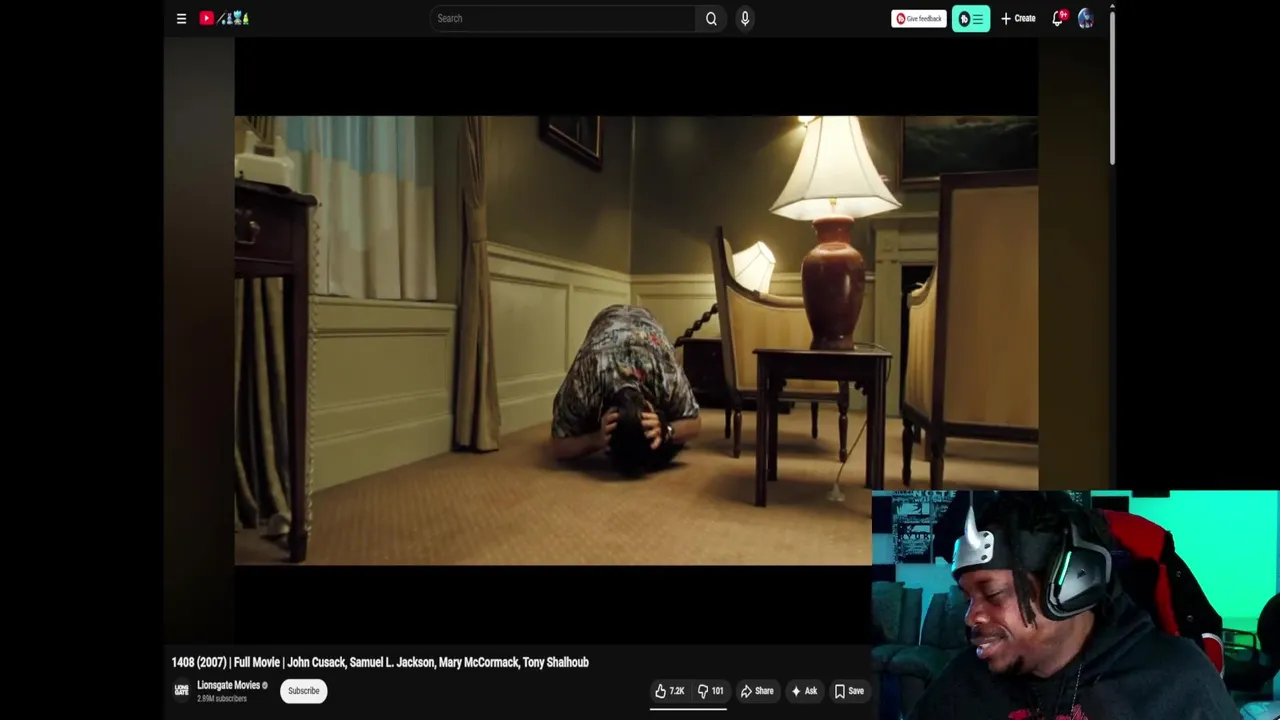Viewport: 1280px width, 720px height.
Task: Open the account avatar menu
Action: tap(1086, 18)
